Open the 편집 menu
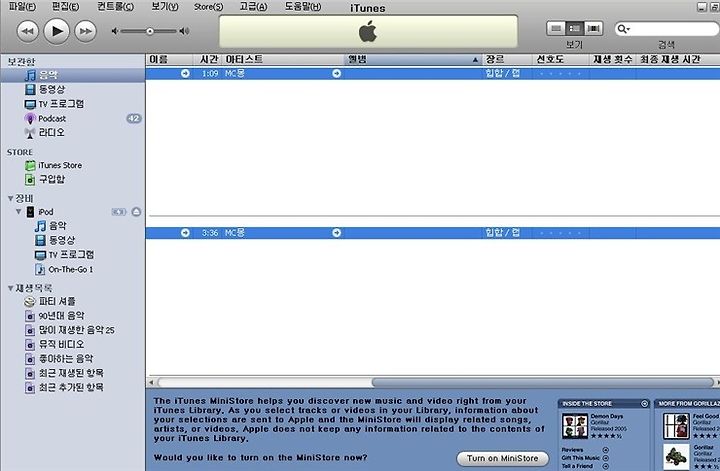The height and width of the screenshot is (471, 720). click(x=65, y=6)
